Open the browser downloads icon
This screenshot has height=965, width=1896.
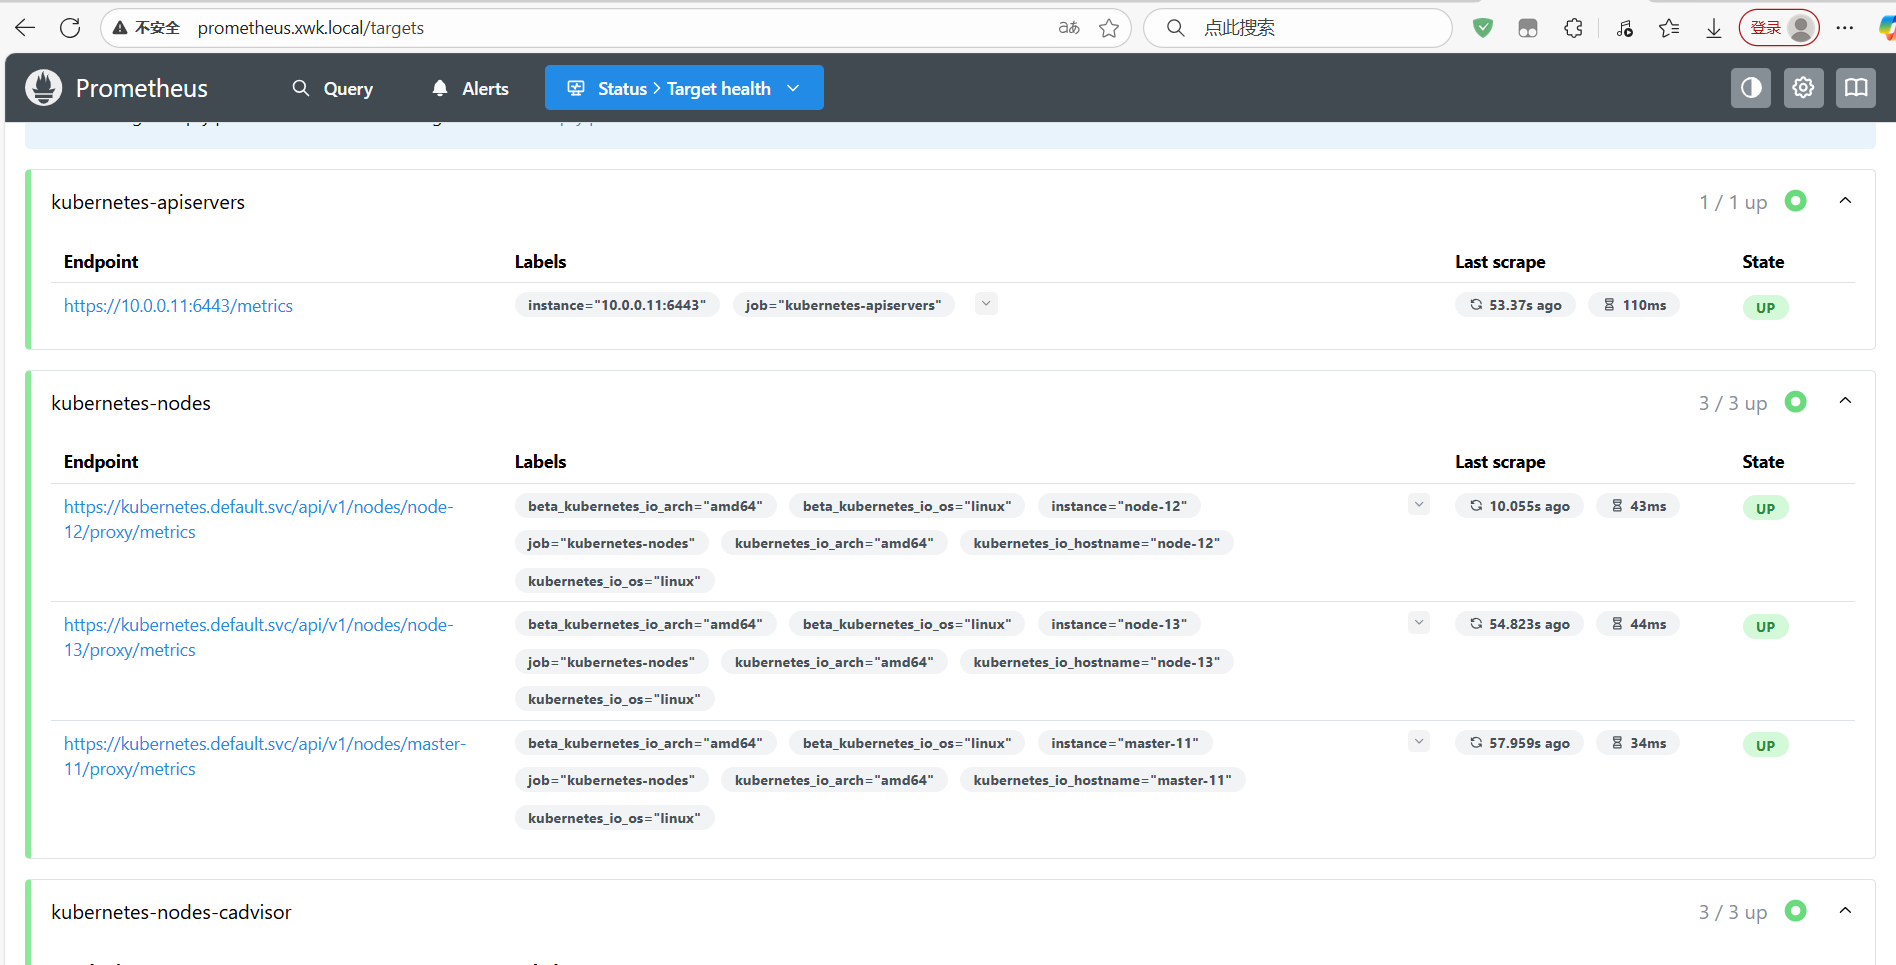(x=1714, y=28)
